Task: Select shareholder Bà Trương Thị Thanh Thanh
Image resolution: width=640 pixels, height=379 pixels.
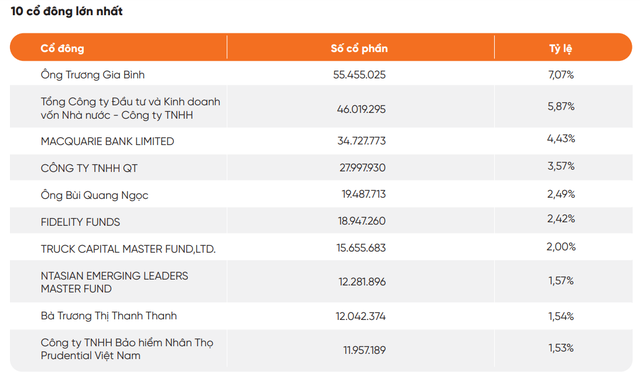Action: [x=109, y=316]
